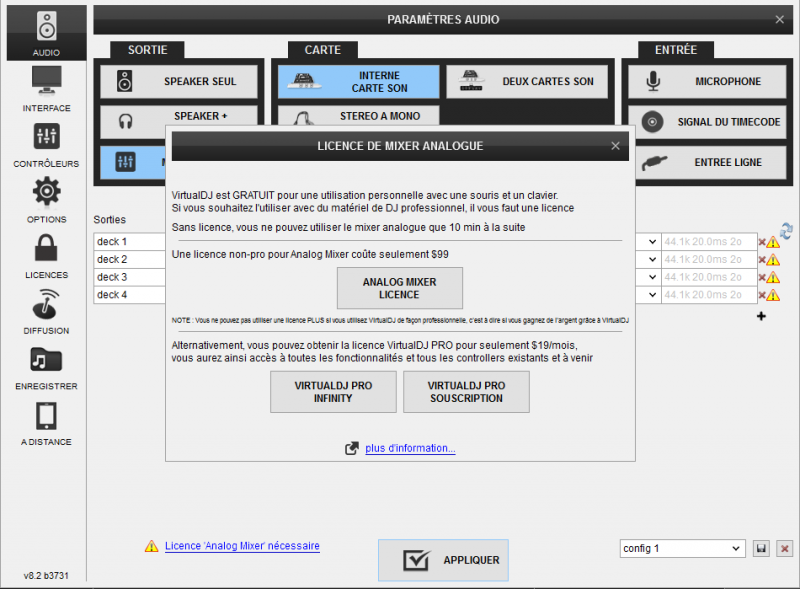Open the A Distance remote section
Screen dimensions: 800x589
(x=46, y=423)
